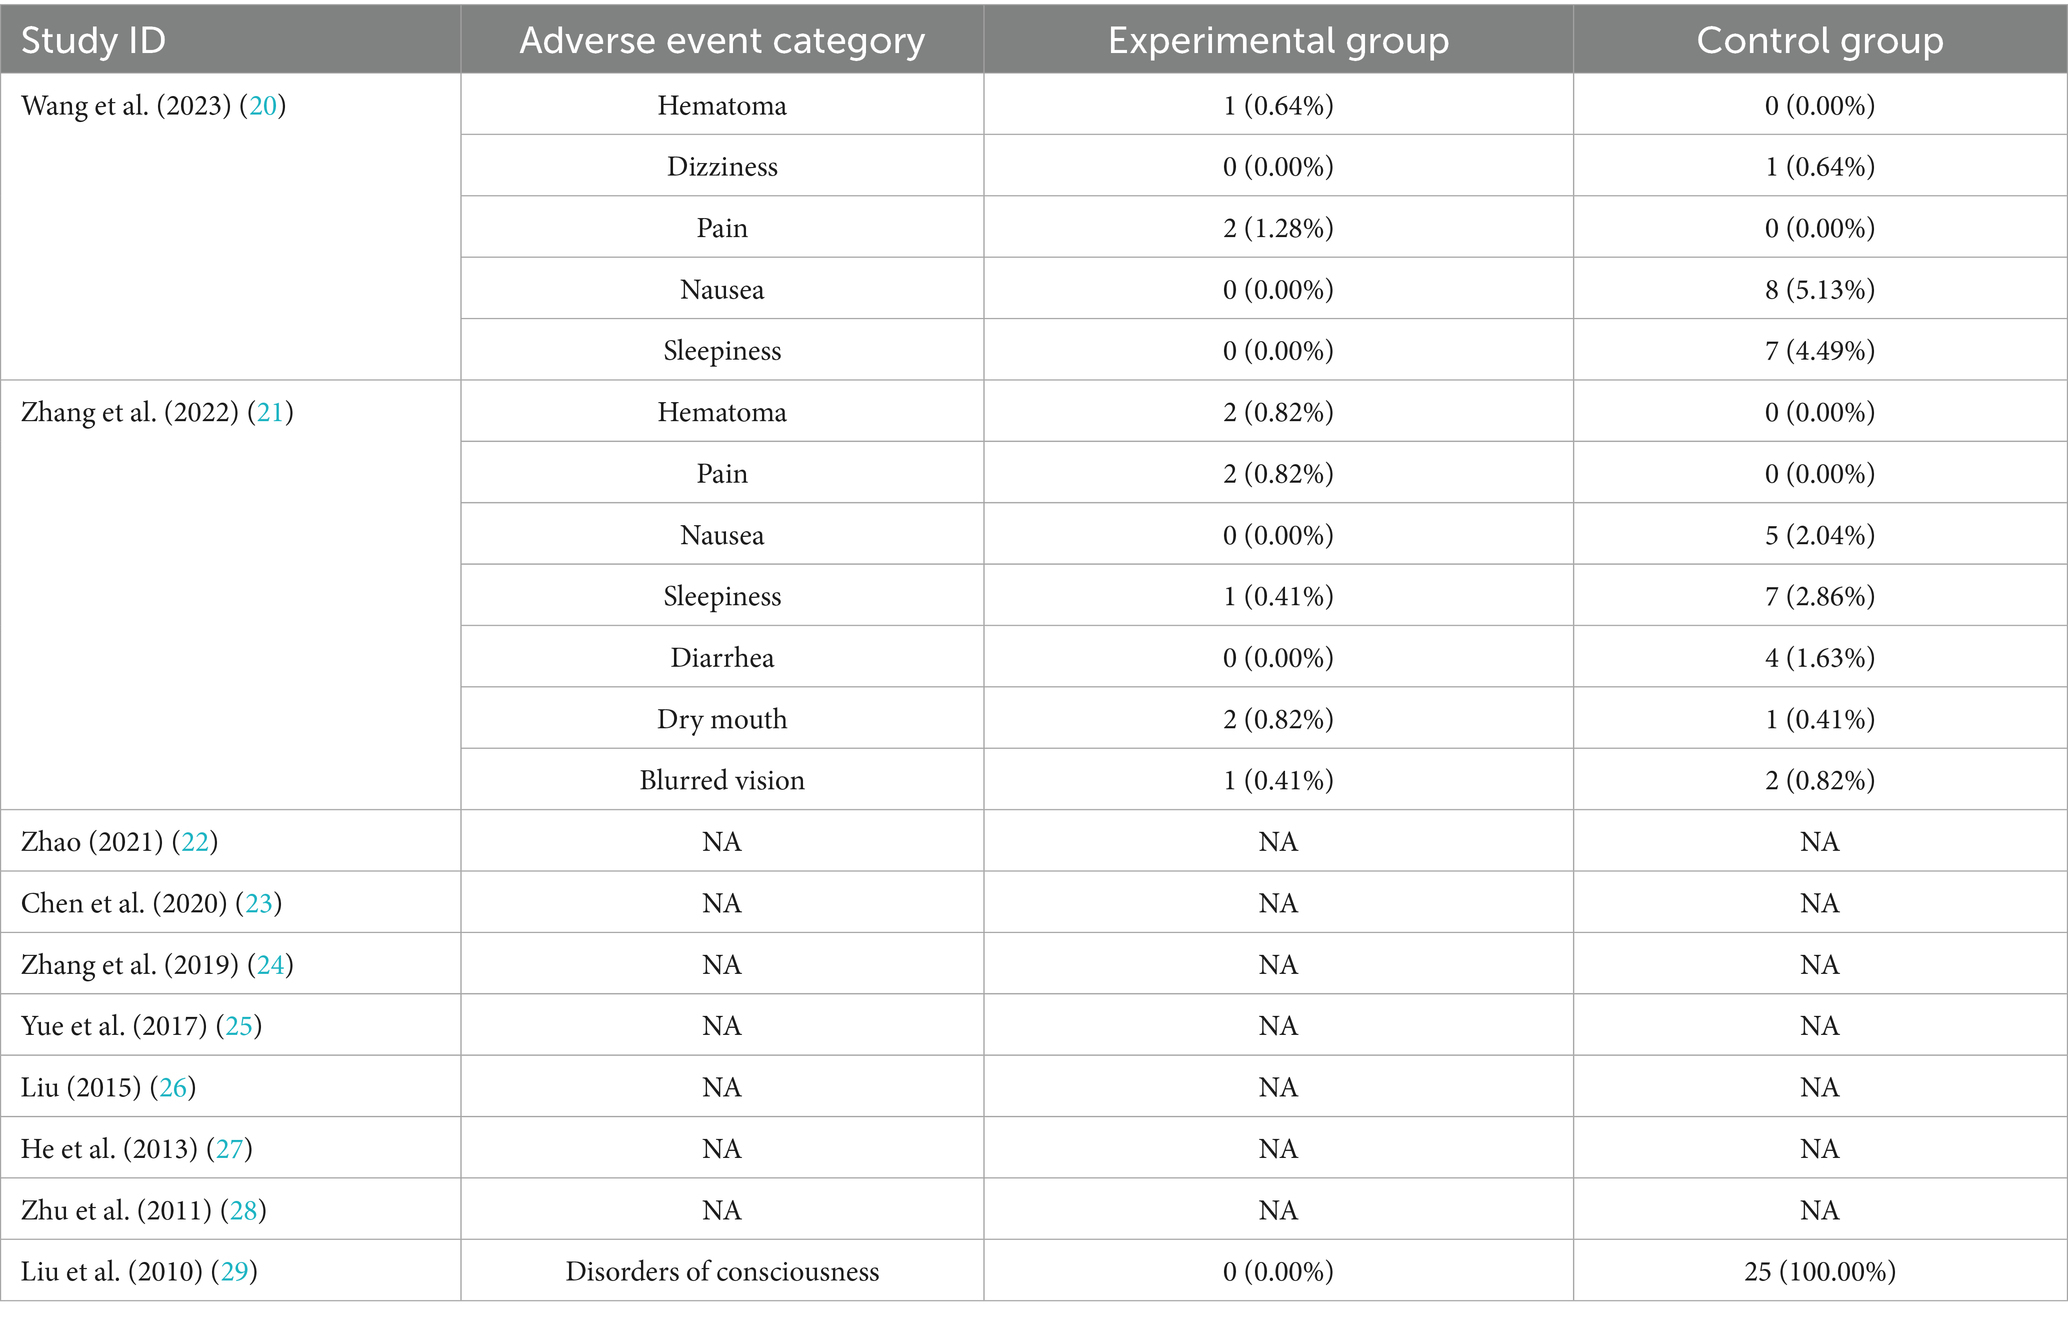This screenshot has width=2068, height=1319.
Task: Select the Control group column header
Action: (x=1820, y=41)
